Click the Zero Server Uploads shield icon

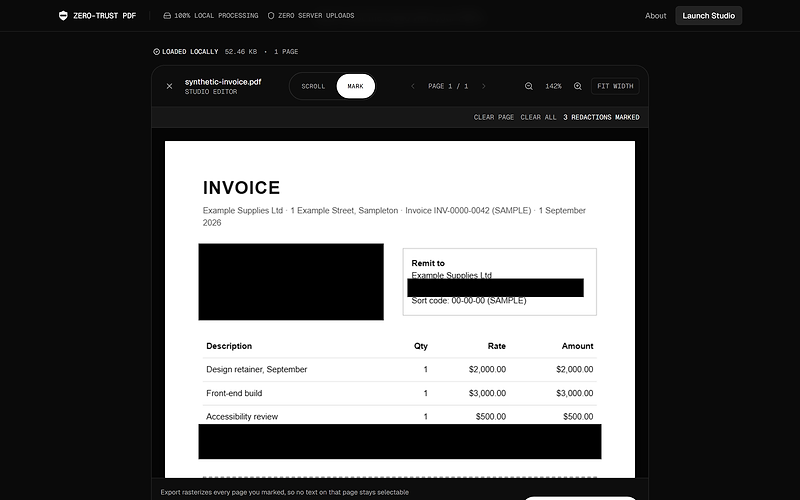(x=271, y=16)
